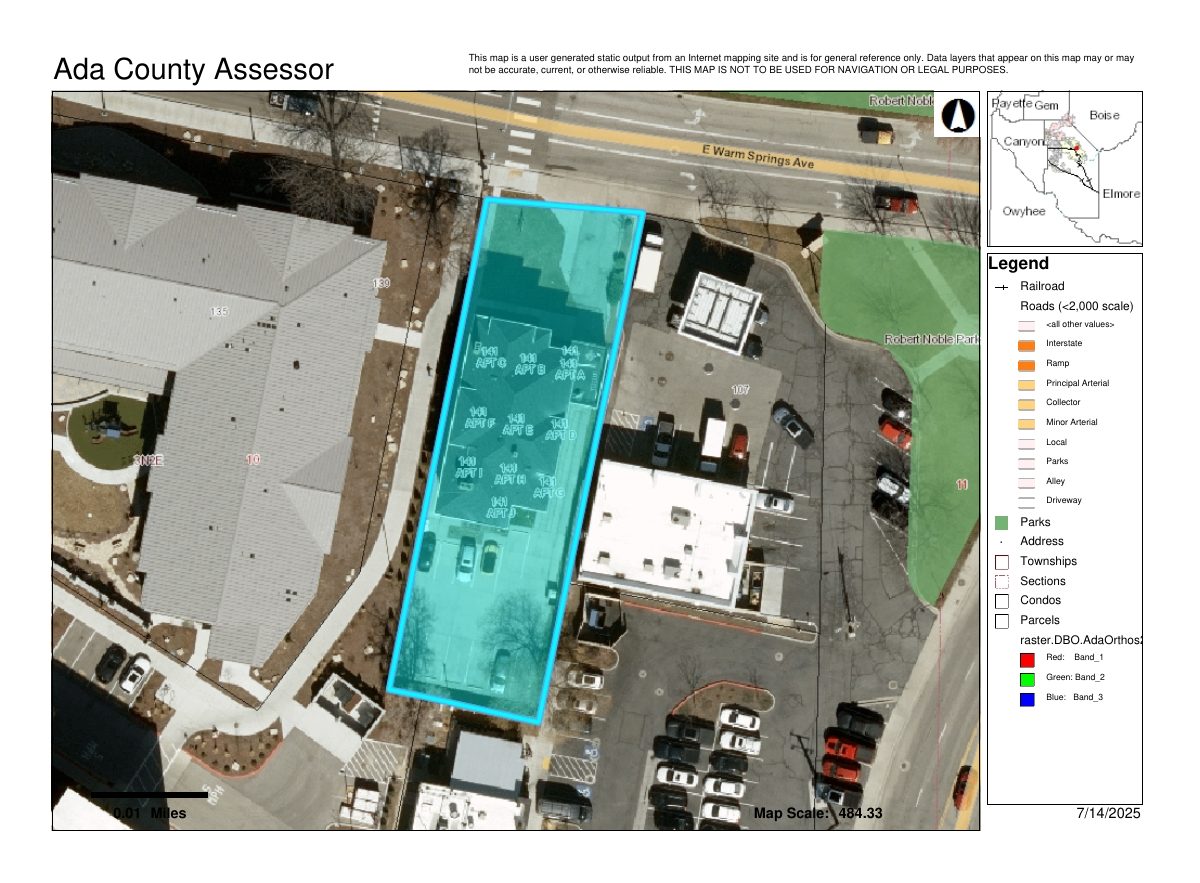Click the Local road legend symbol
1200x883 pixels.
click(x=1026, y=443)
